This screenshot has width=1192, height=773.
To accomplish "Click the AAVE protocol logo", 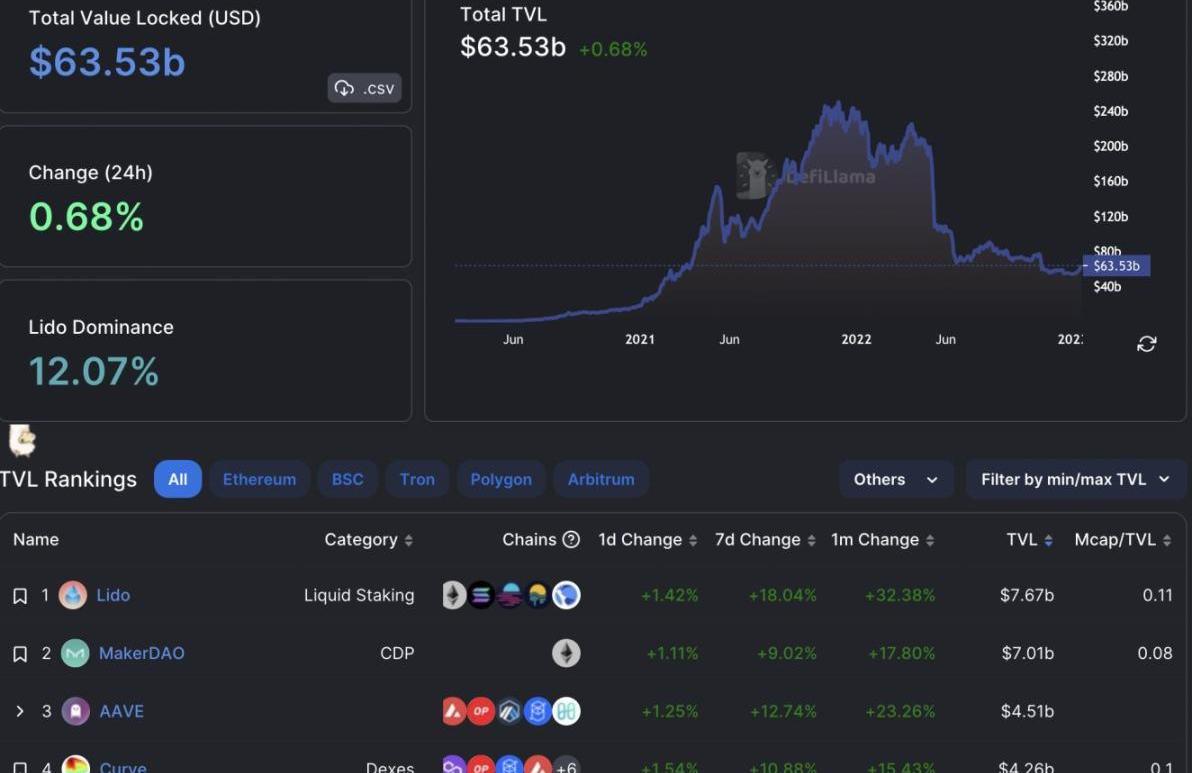I will [x=76, y=712].
